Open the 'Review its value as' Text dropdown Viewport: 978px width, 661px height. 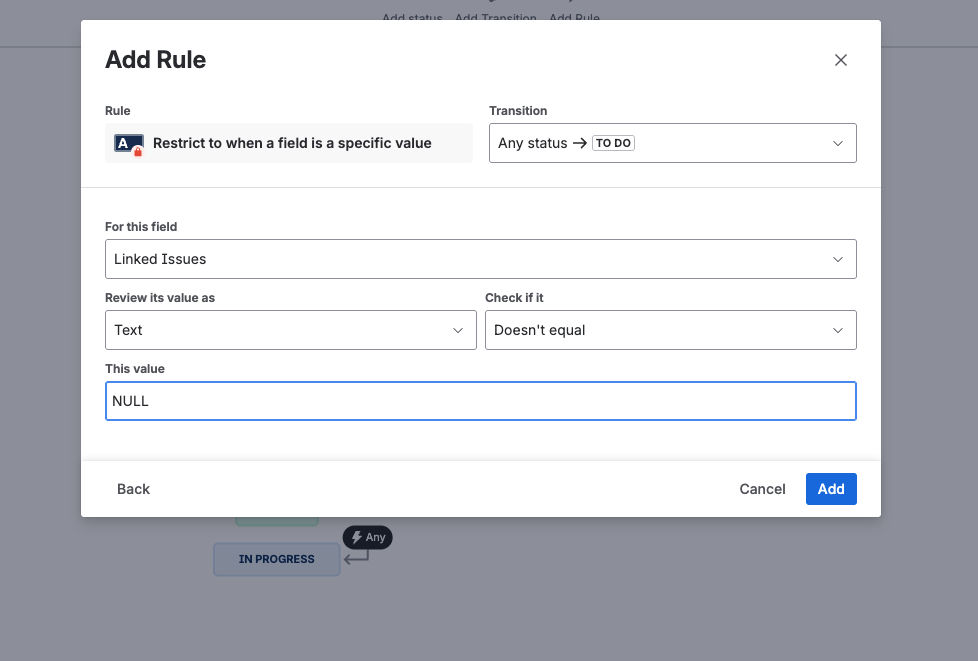point(291,330)
